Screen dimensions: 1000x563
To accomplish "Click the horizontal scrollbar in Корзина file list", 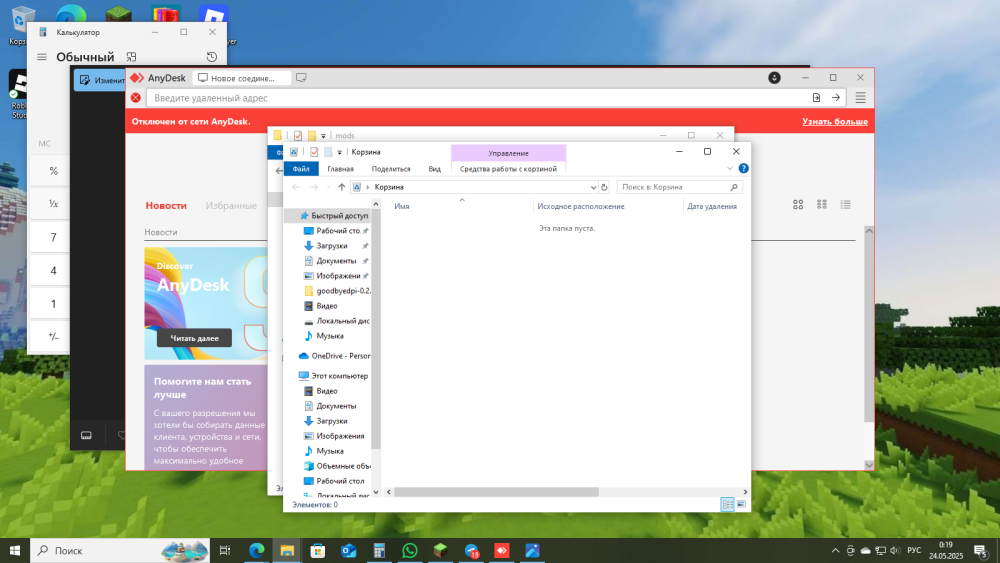I will click(x=497, y=492).
